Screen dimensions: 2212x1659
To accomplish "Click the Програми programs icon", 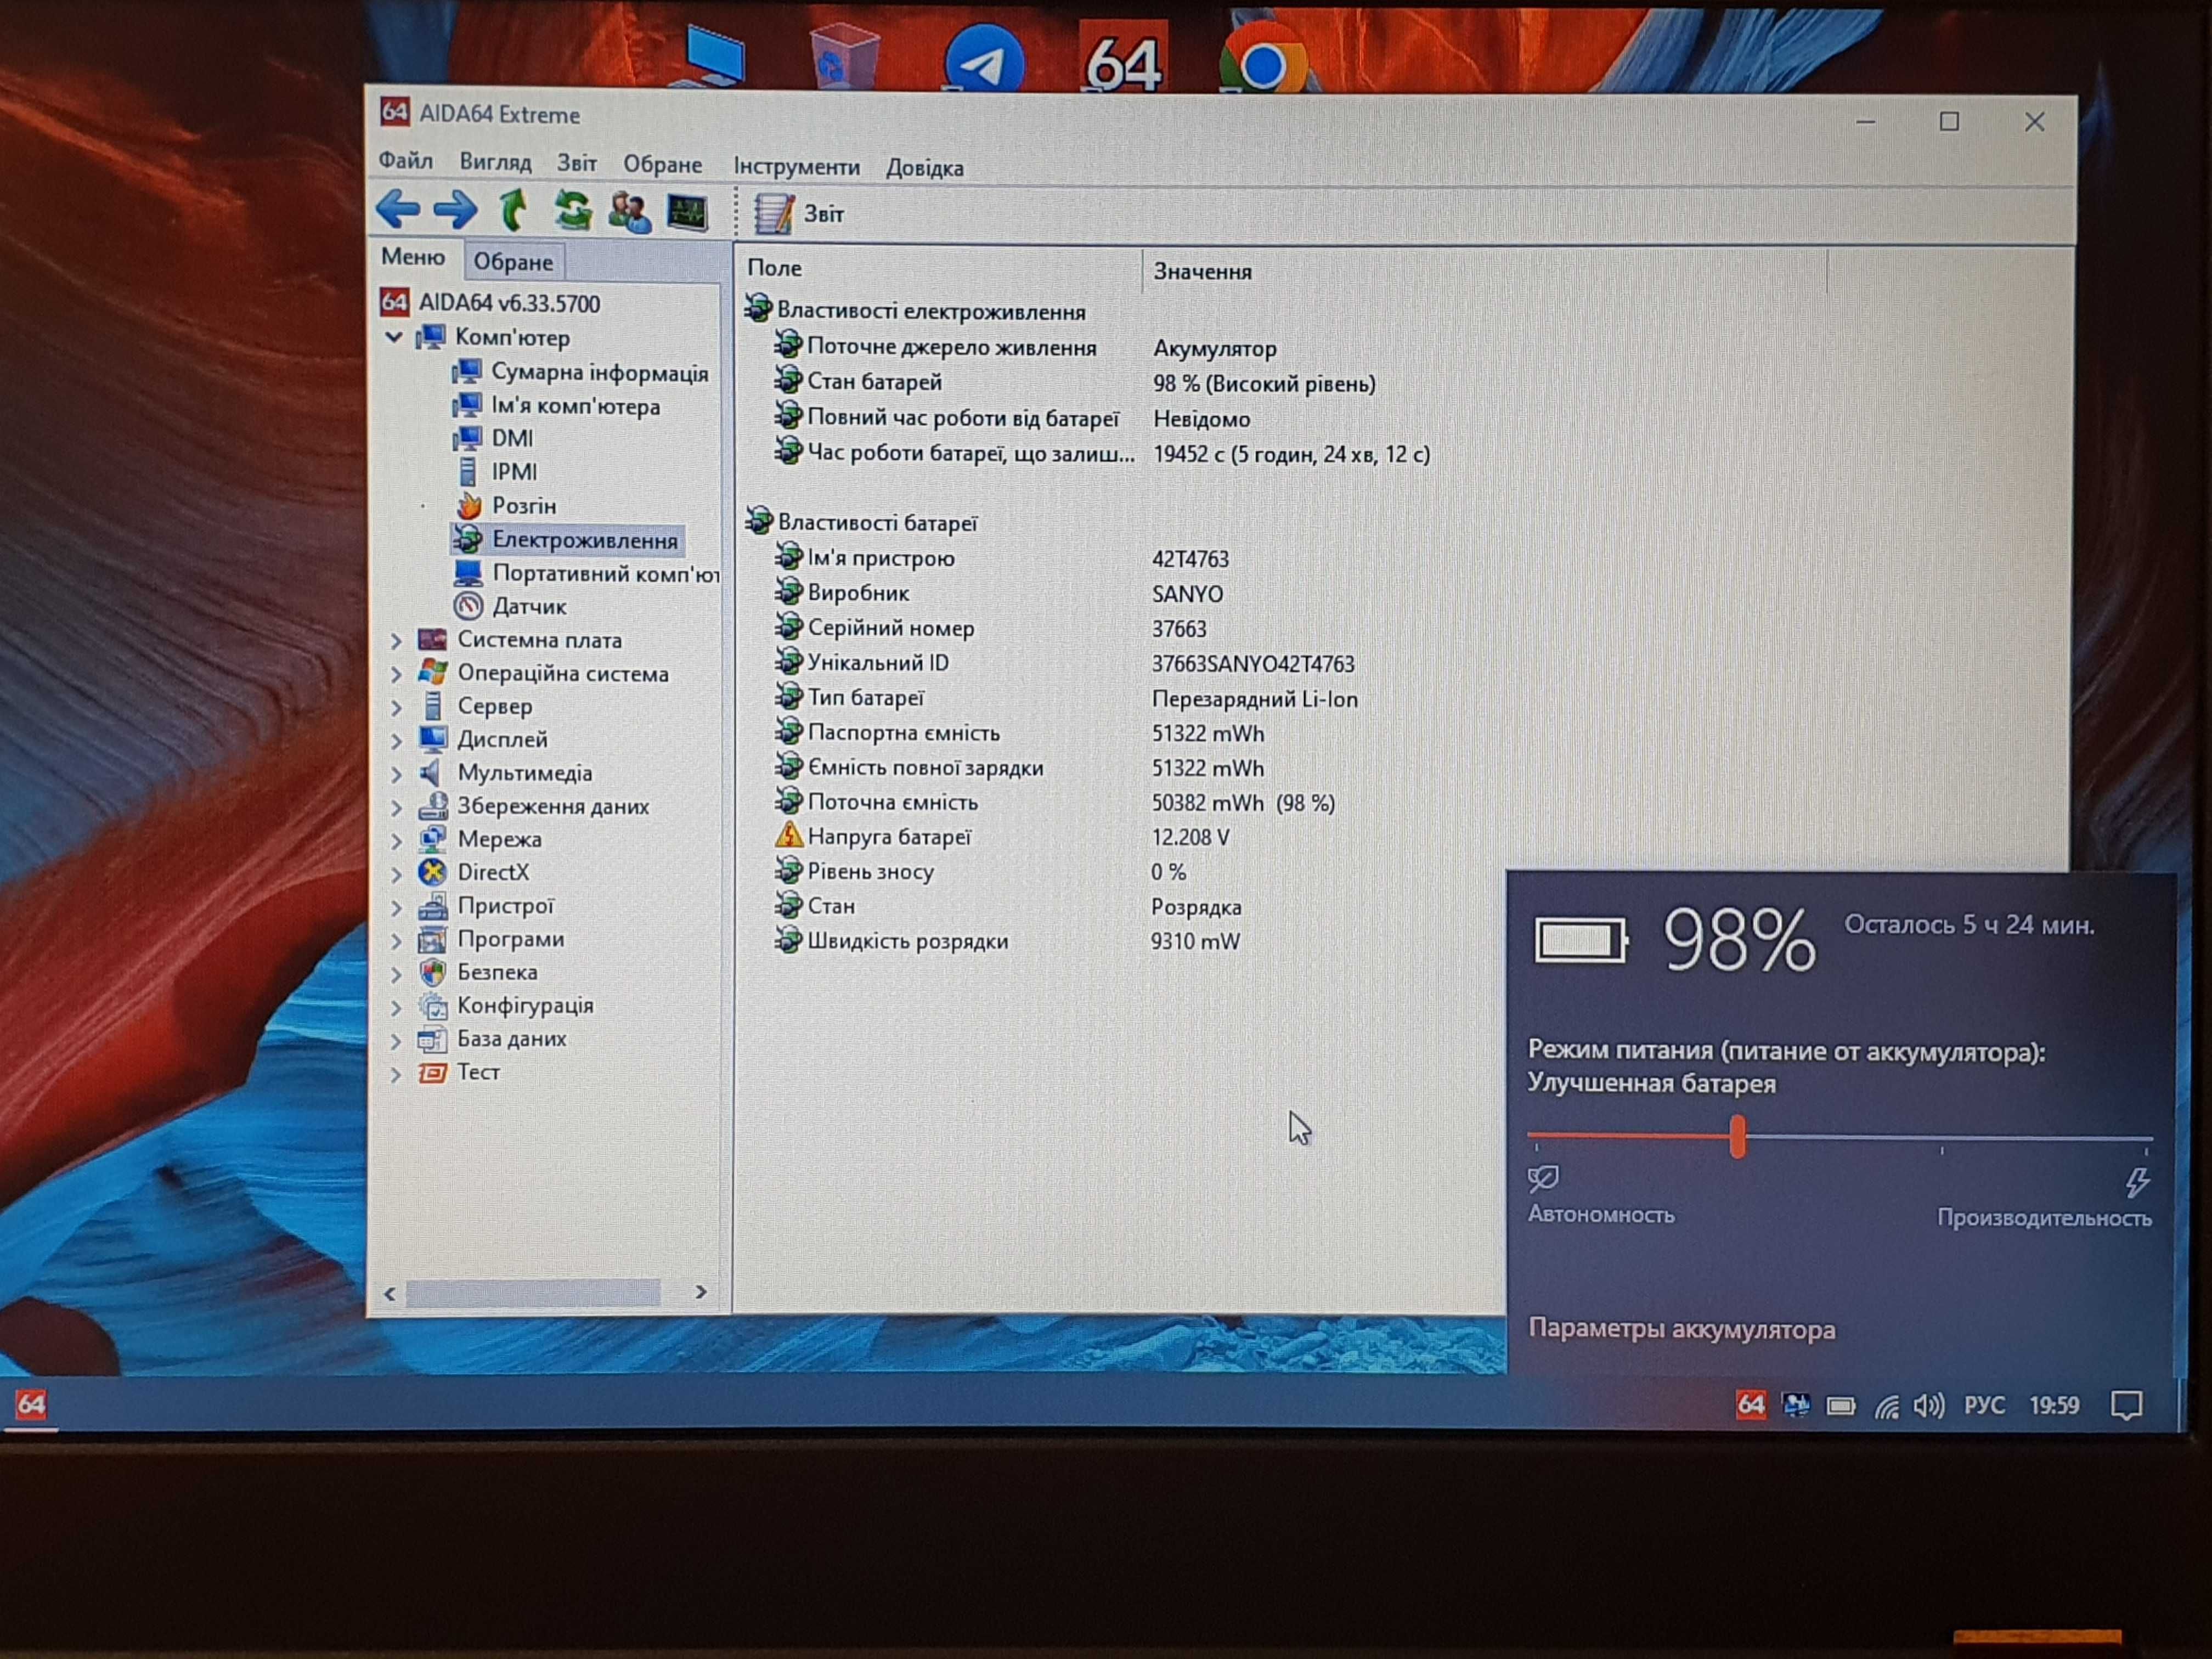I will (x=432, y=939).
